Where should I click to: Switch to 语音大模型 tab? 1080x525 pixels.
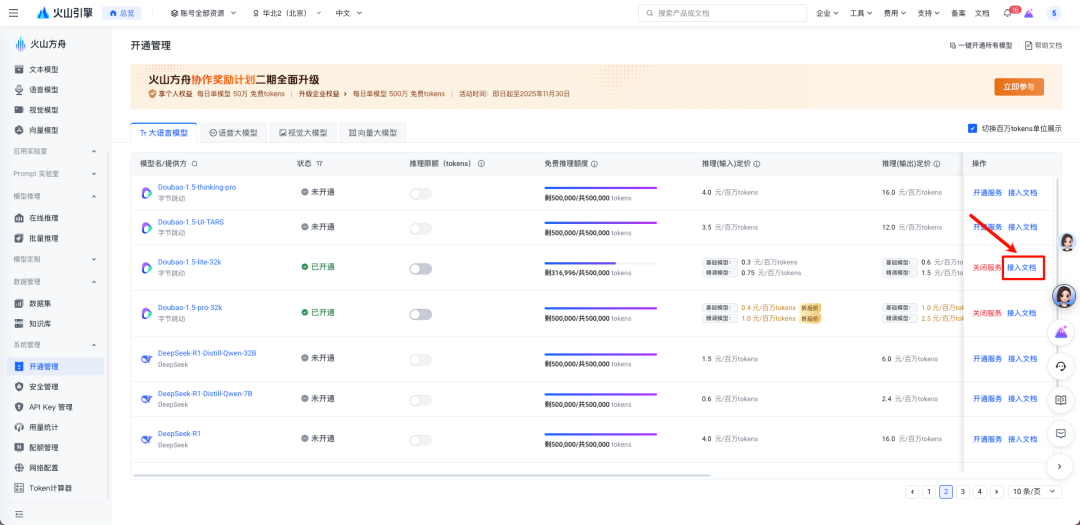(233, 132)
